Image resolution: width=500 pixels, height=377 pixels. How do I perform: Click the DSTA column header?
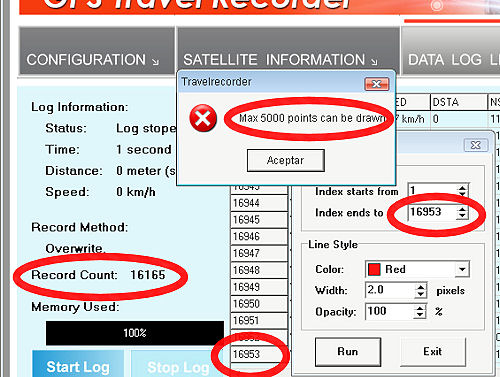tap(458, 102)
